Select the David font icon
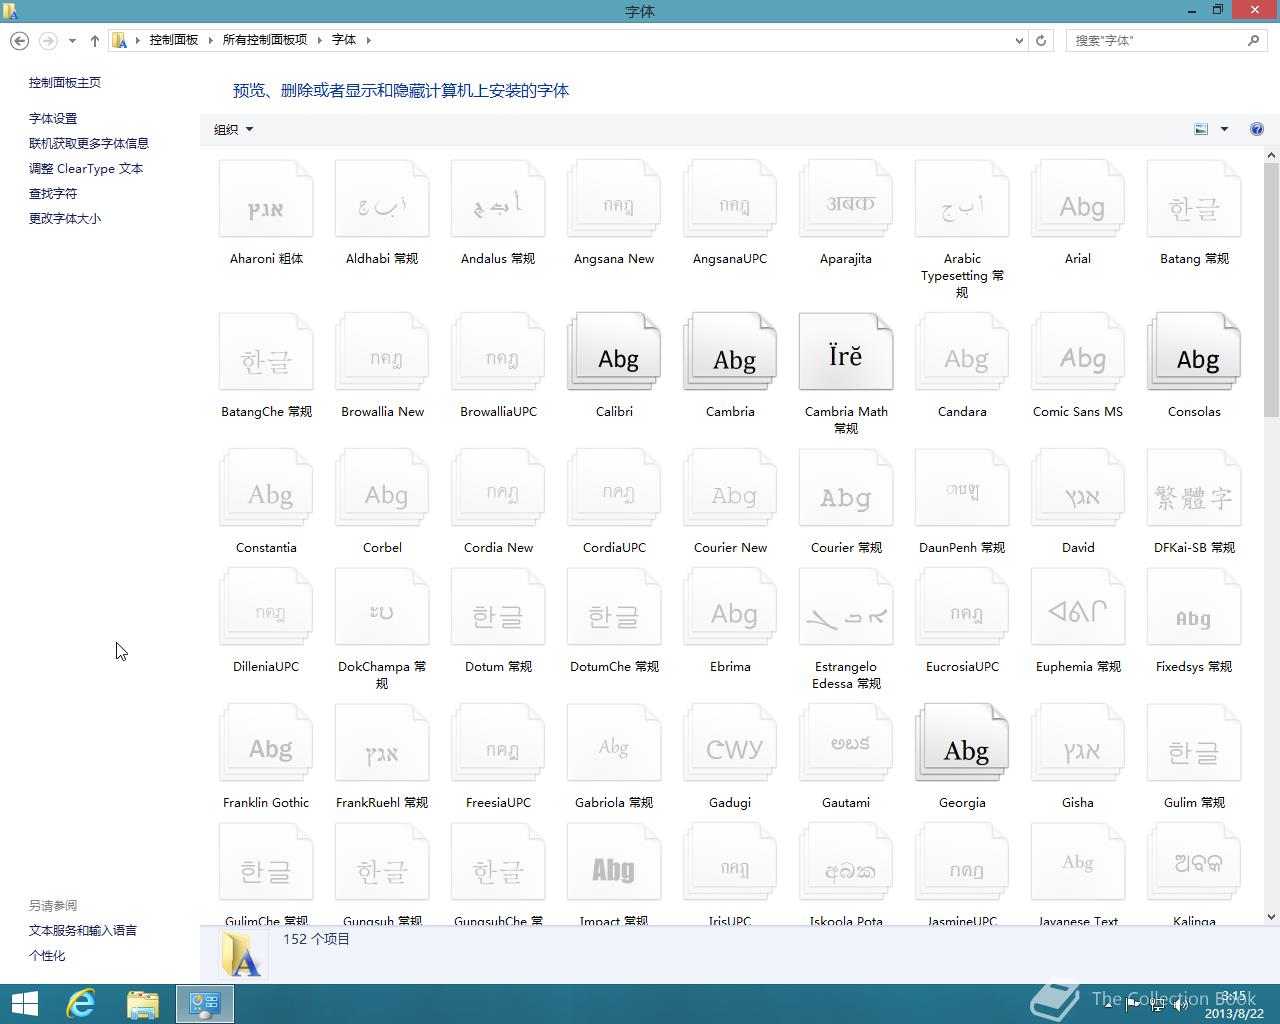The image size is (1280, 1024). click(1078, 488)
